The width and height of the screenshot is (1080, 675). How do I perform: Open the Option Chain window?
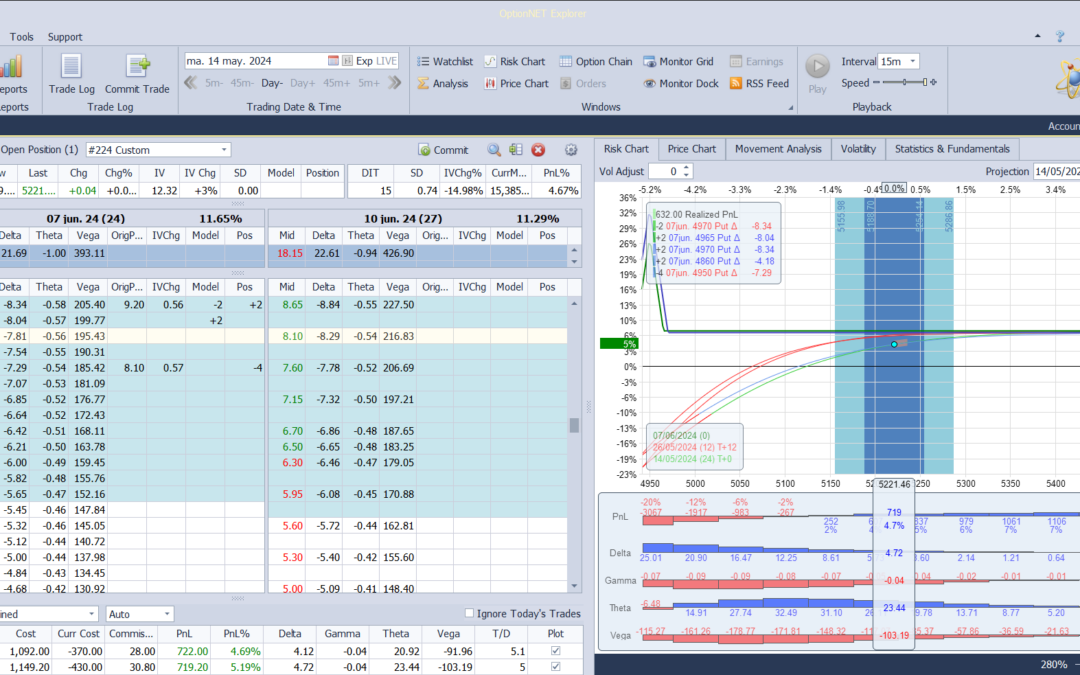[596, 61]
